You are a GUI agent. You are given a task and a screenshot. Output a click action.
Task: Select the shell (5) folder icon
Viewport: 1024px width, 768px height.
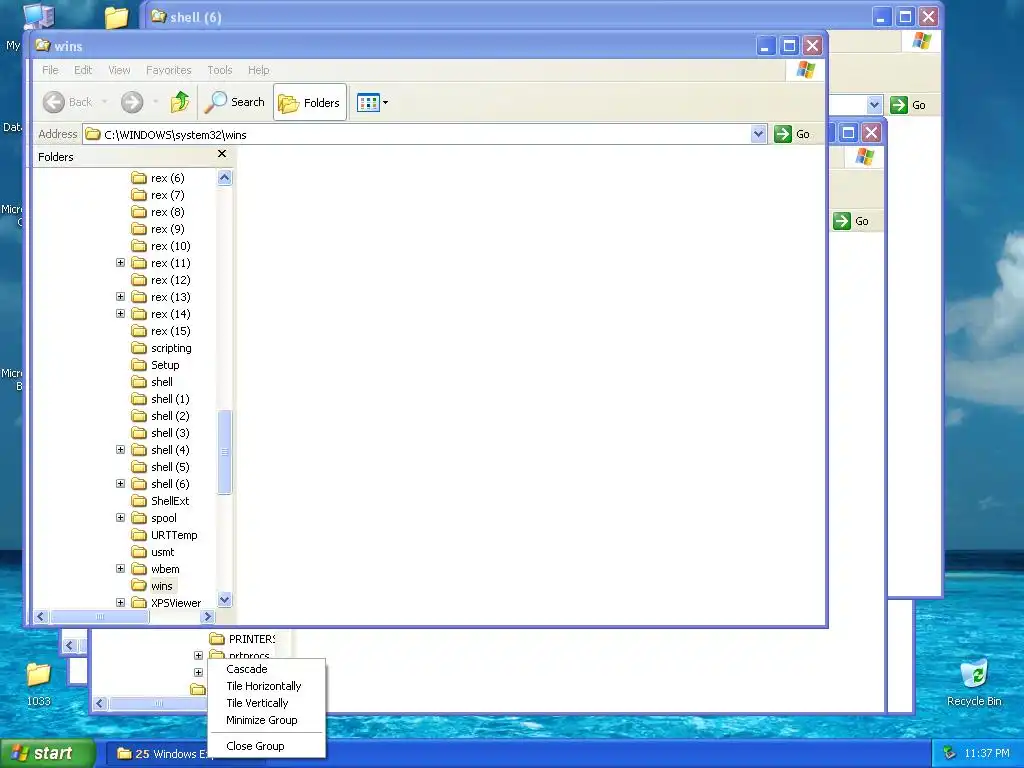(x=138, y=466)
